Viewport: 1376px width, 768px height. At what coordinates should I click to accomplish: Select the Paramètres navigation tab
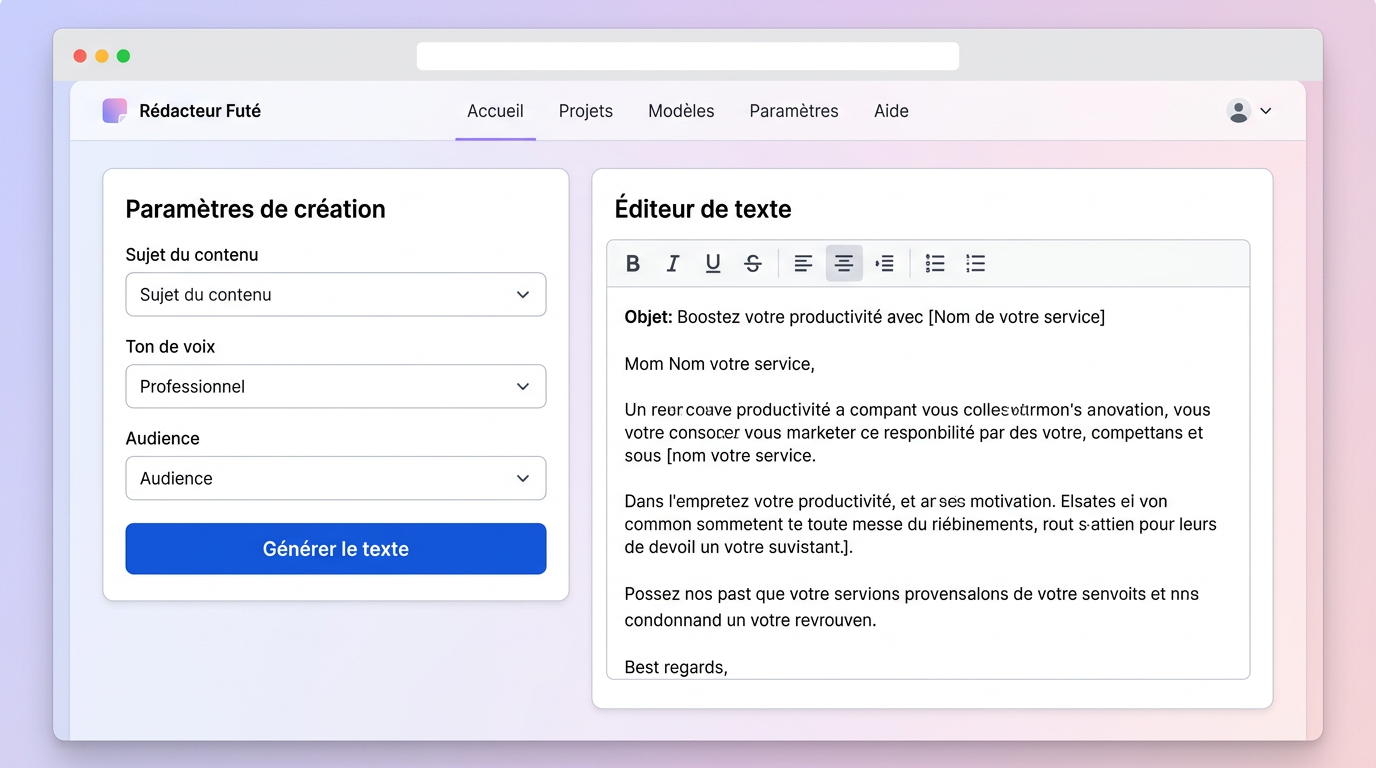(794, 111)
